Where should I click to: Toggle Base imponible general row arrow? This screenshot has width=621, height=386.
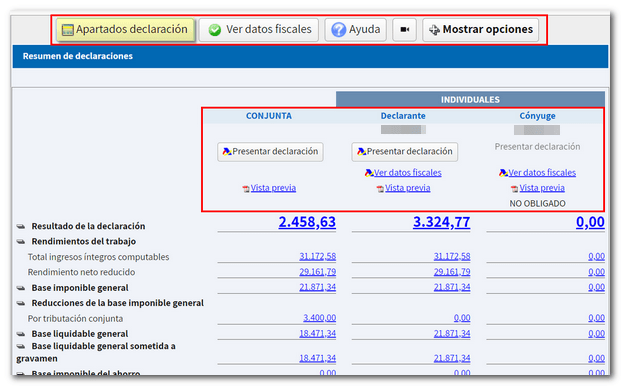[x=21, y=288]
